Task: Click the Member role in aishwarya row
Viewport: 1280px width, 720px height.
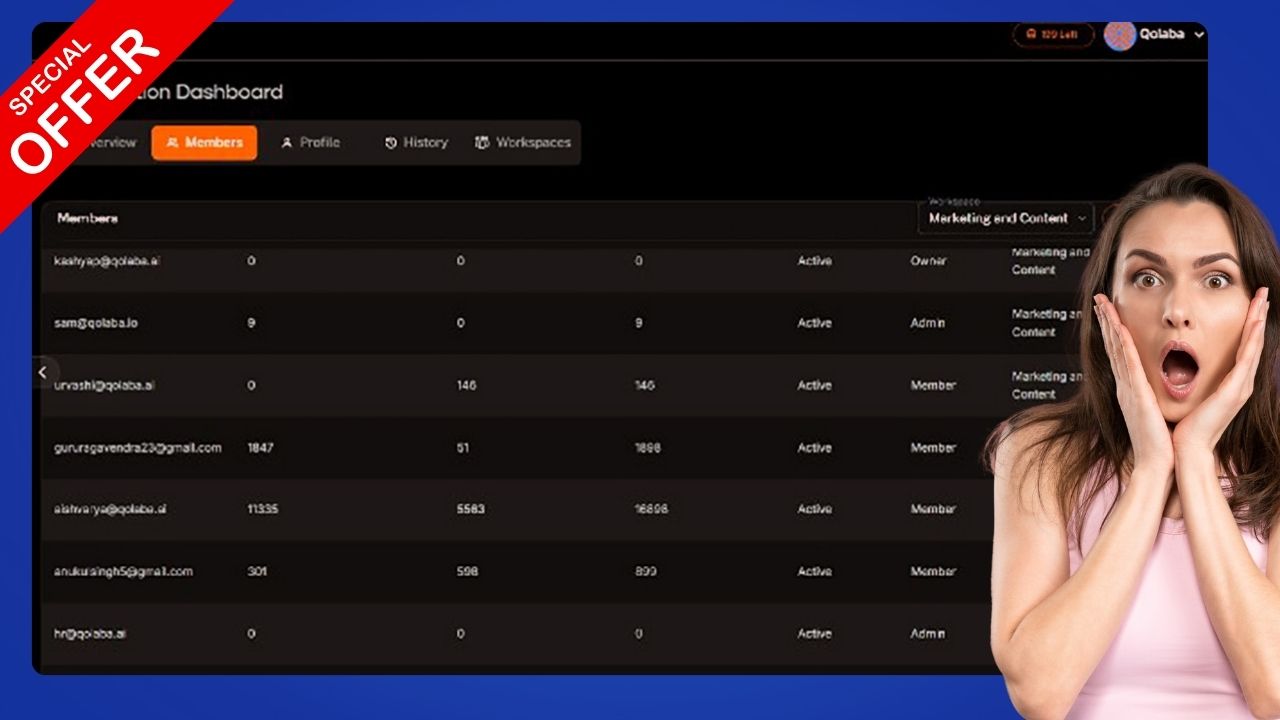Action: [x=933, y=509]
